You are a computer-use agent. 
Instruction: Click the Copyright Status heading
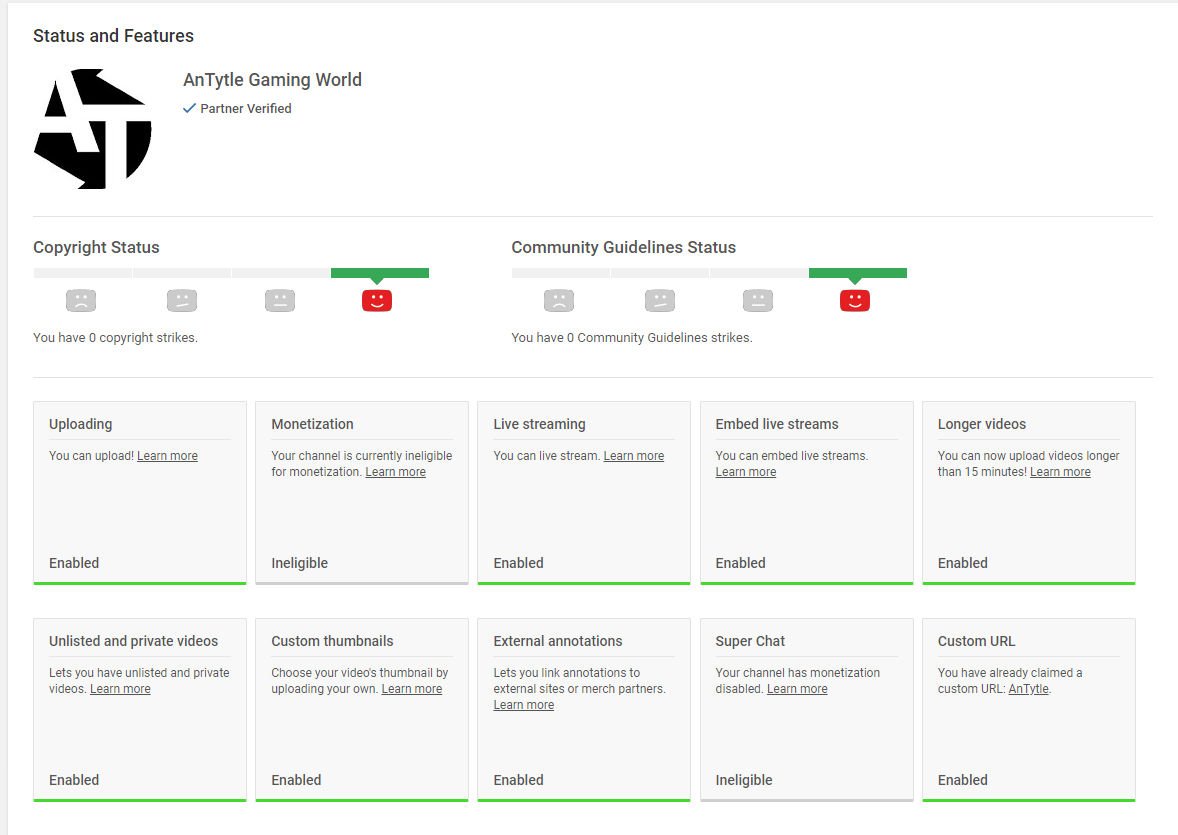click(96, 247)
